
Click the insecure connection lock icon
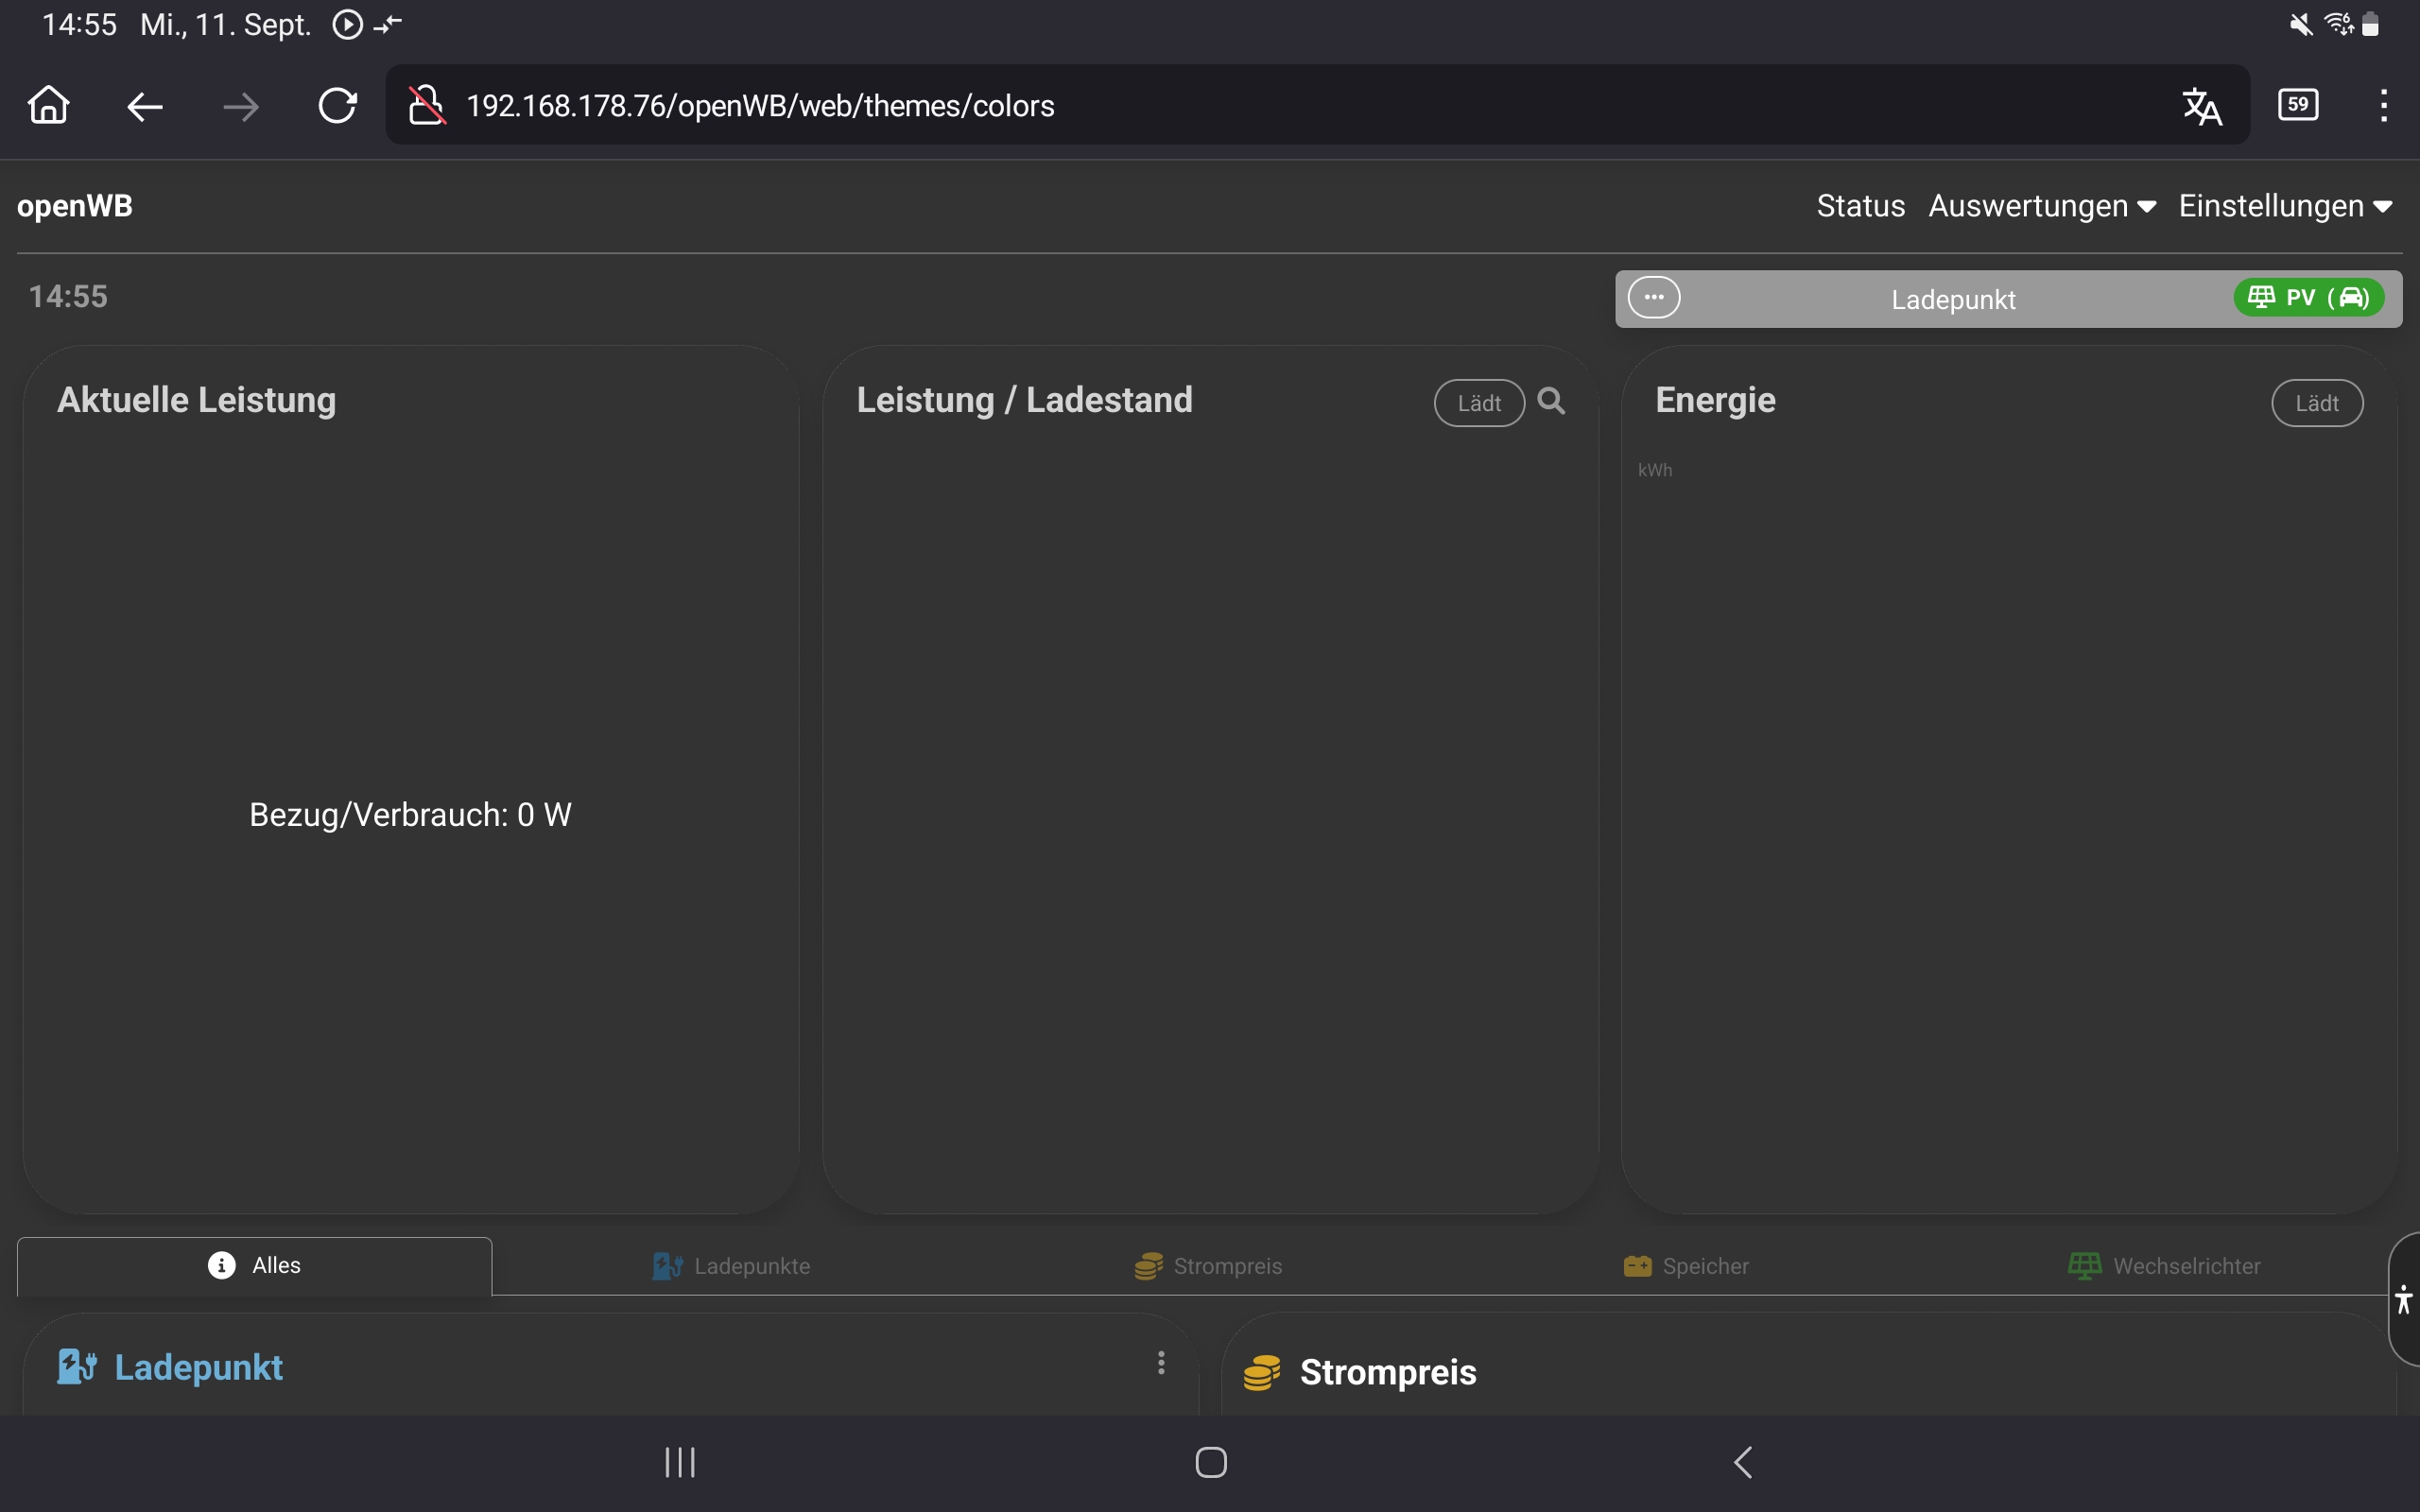coord(426,105)
